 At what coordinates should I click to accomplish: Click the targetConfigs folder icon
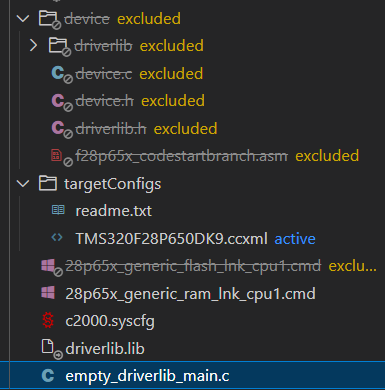pyautogui.click(x=48, y=183)
